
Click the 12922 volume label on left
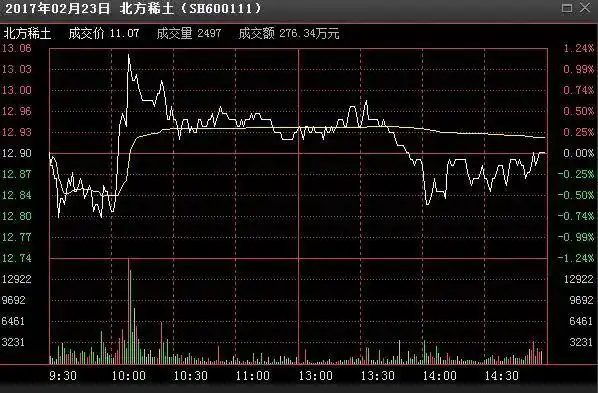17,279
